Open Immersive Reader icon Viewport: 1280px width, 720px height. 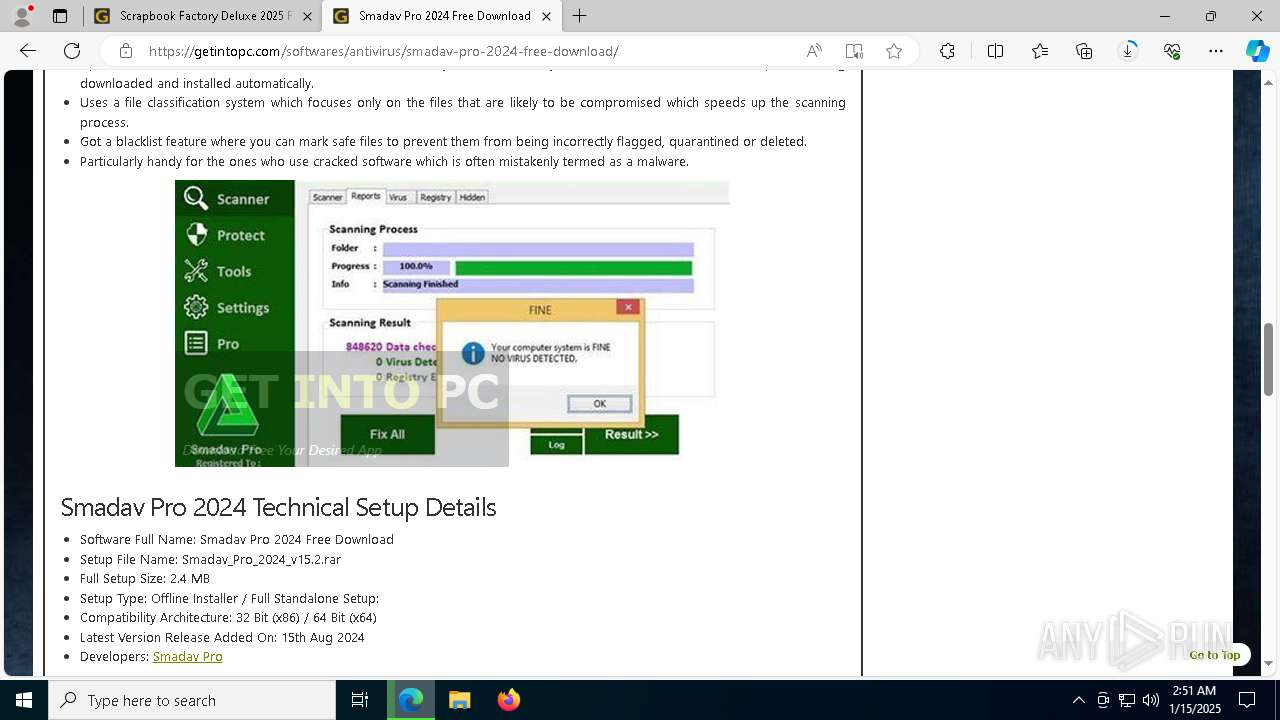(854, 51)
